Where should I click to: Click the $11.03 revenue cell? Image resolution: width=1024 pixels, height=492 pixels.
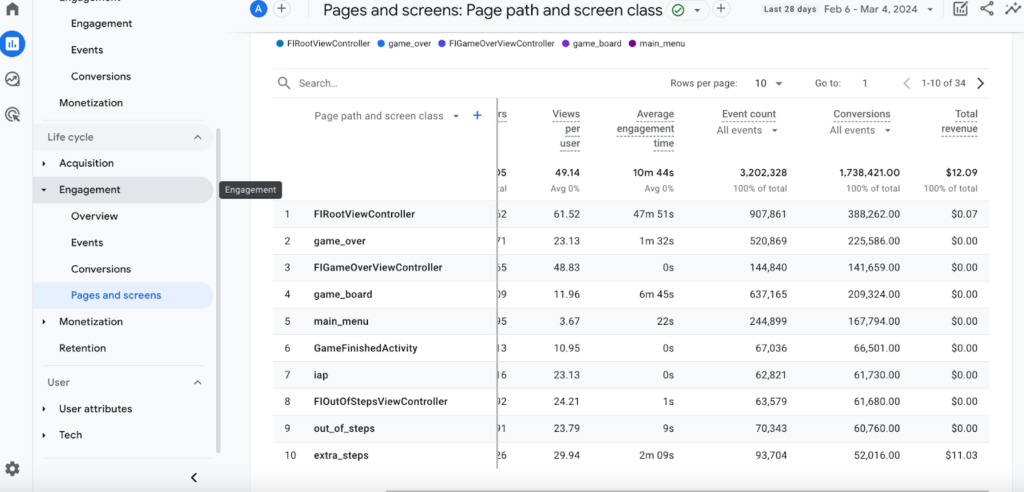click(963, 455)
